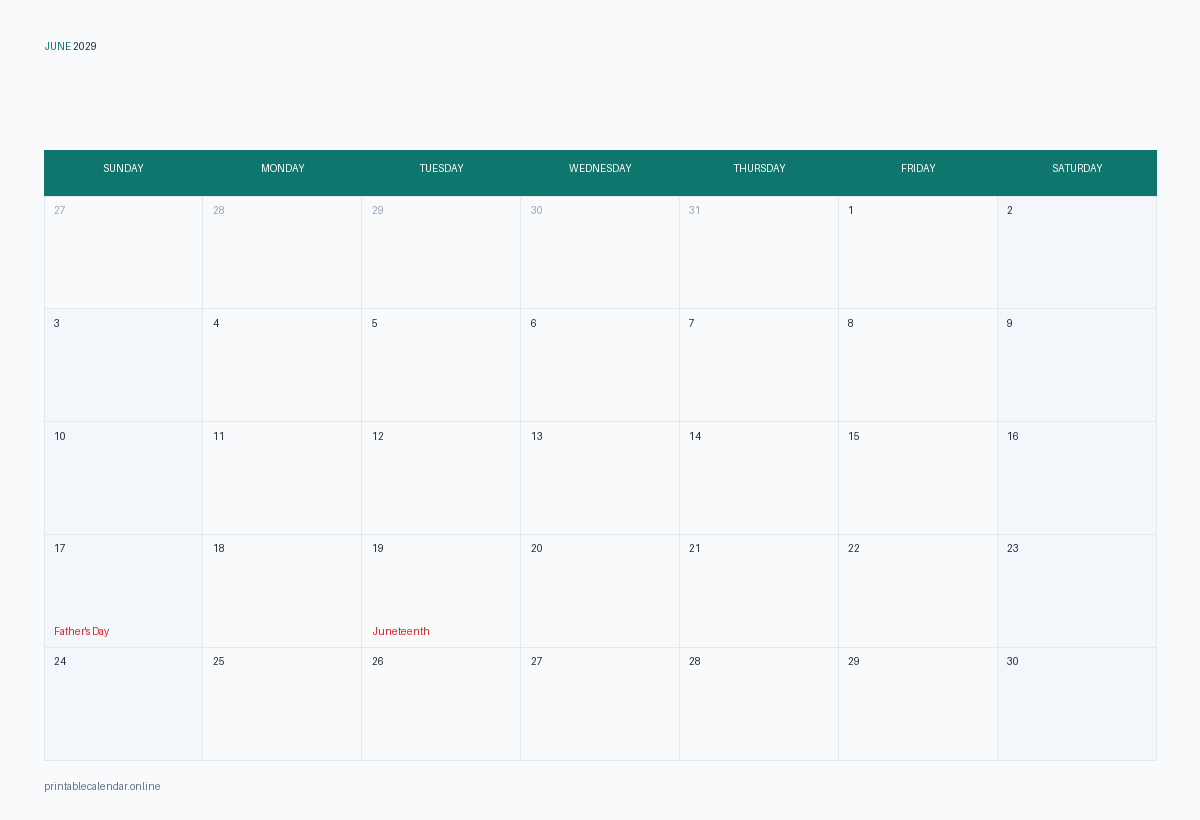The image size is (1200, 820).
Task: Select the black date 30 on Saturday
Action: (1013, 661)
